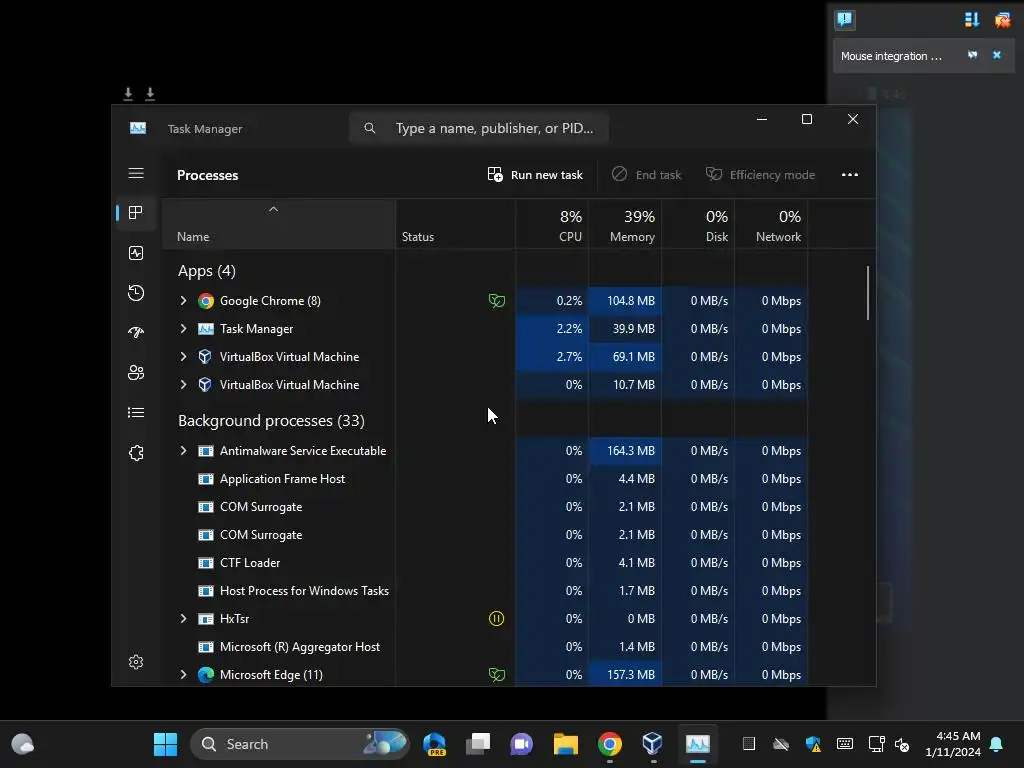Sort by the Status column header
This screenshot has height=768, width=1024.
[x=455, y=224]
